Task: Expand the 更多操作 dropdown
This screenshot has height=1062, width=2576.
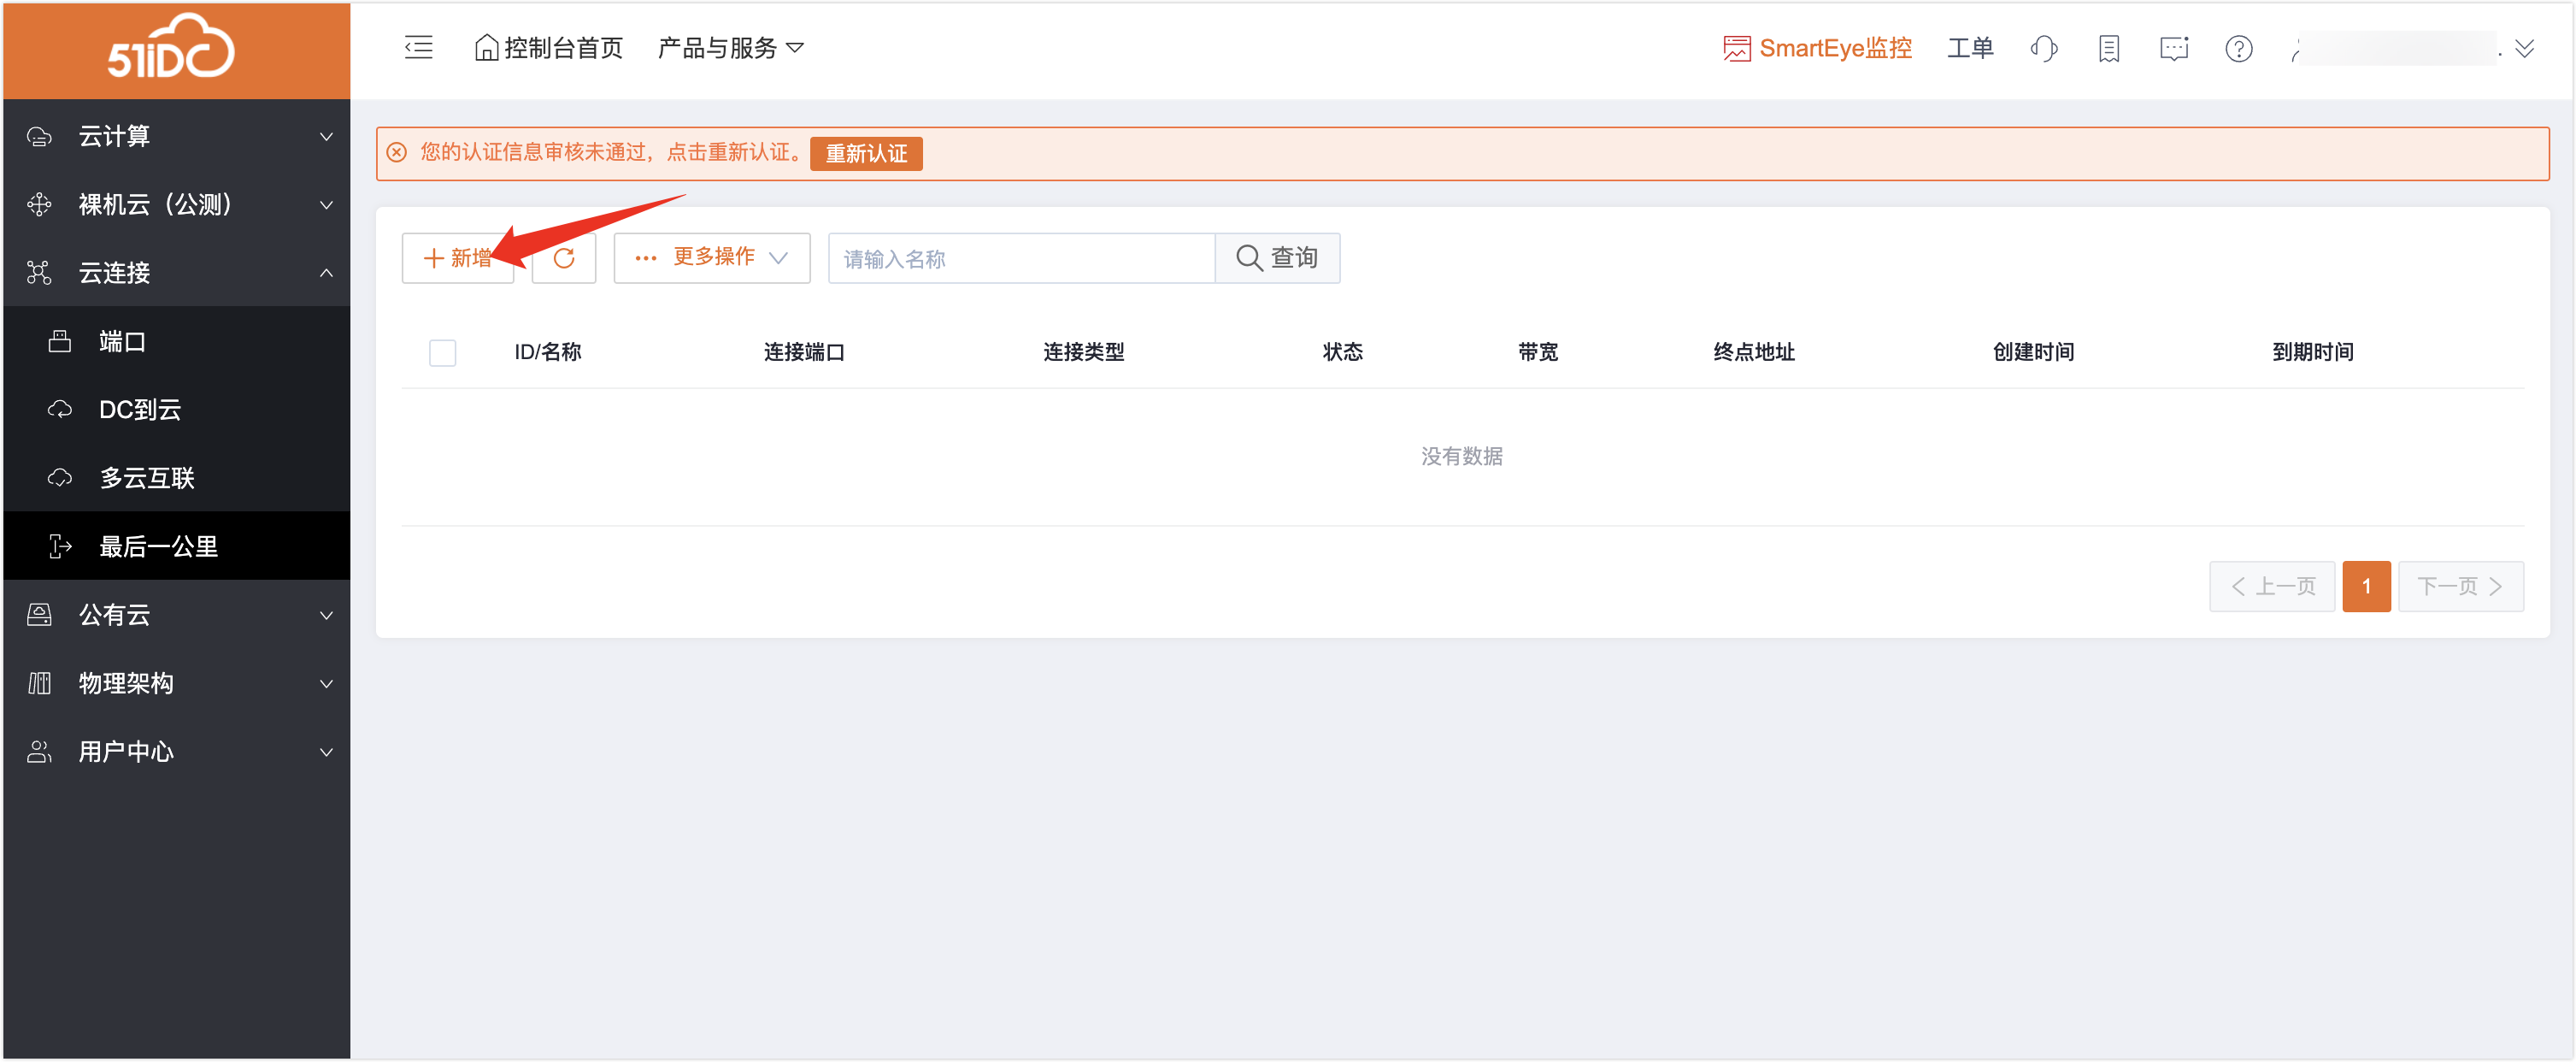Action: click(711, 258)
